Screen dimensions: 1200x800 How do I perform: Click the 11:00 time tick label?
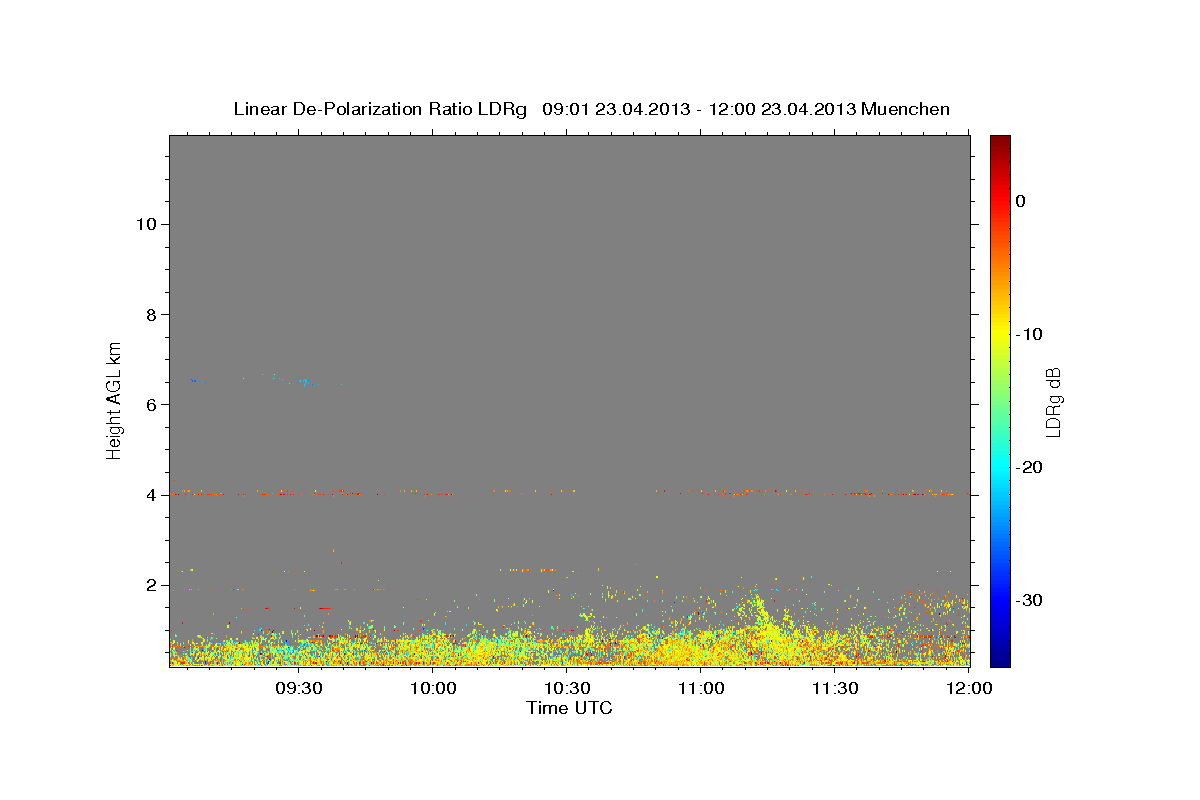click(x=701, y=688)
